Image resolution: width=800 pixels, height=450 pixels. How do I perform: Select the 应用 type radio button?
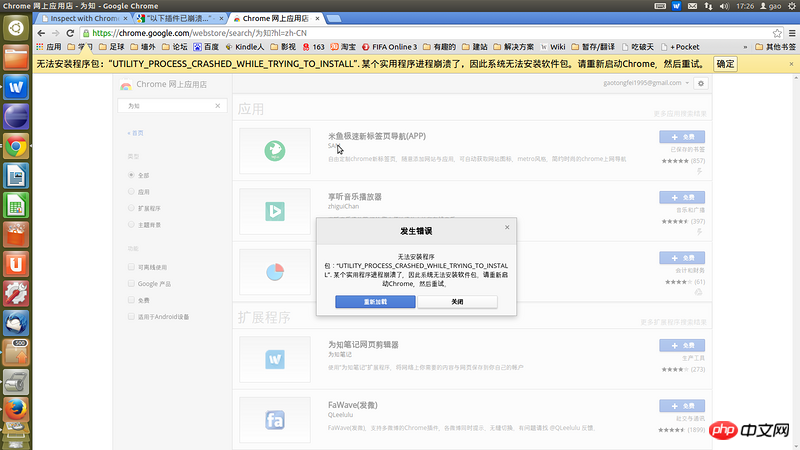(x=131, y=192)
